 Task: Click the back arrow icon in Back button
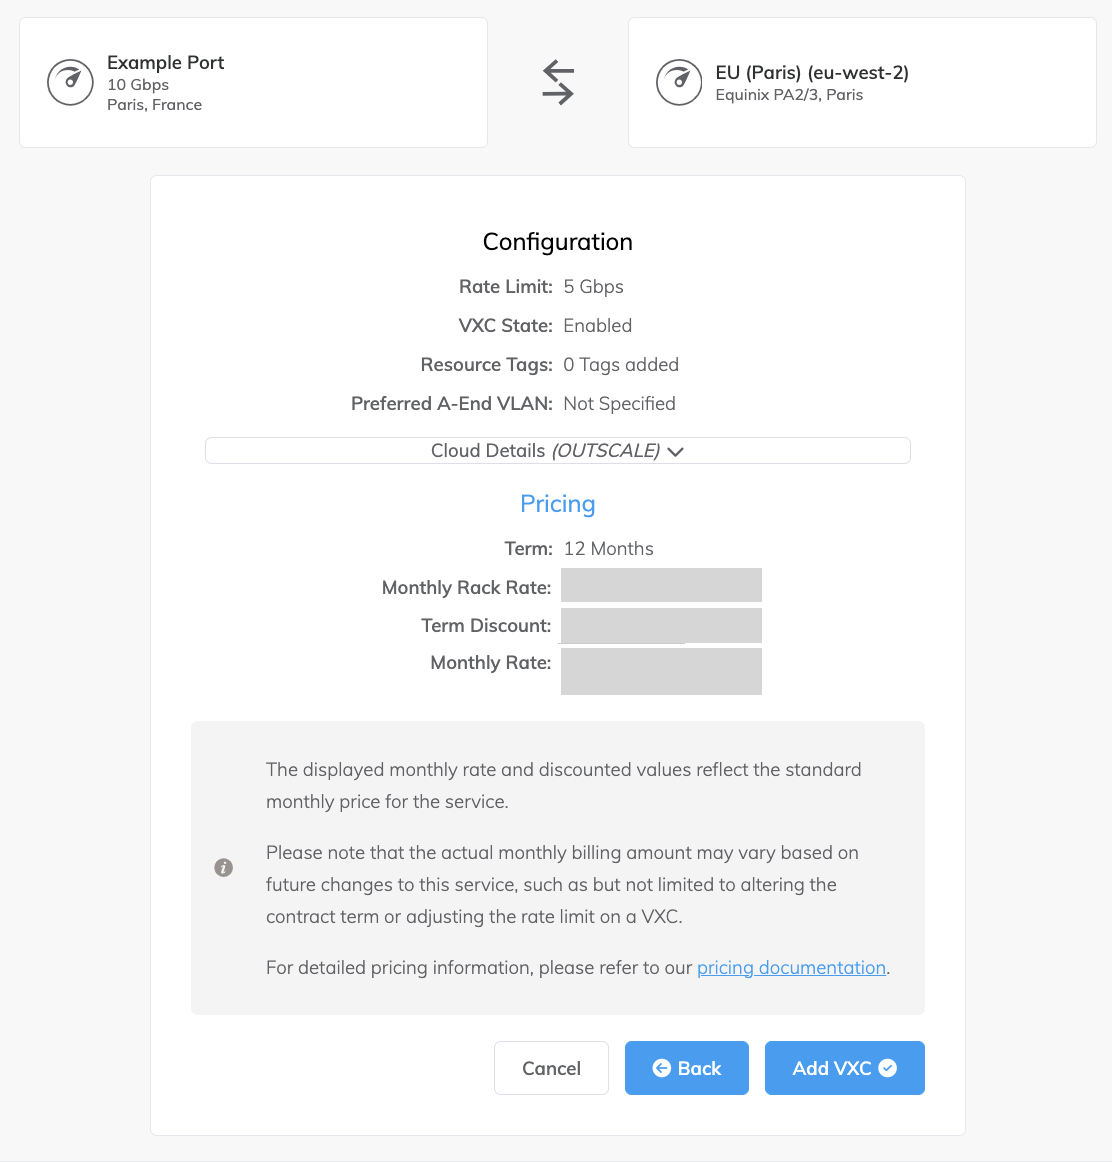[661, 1068]
